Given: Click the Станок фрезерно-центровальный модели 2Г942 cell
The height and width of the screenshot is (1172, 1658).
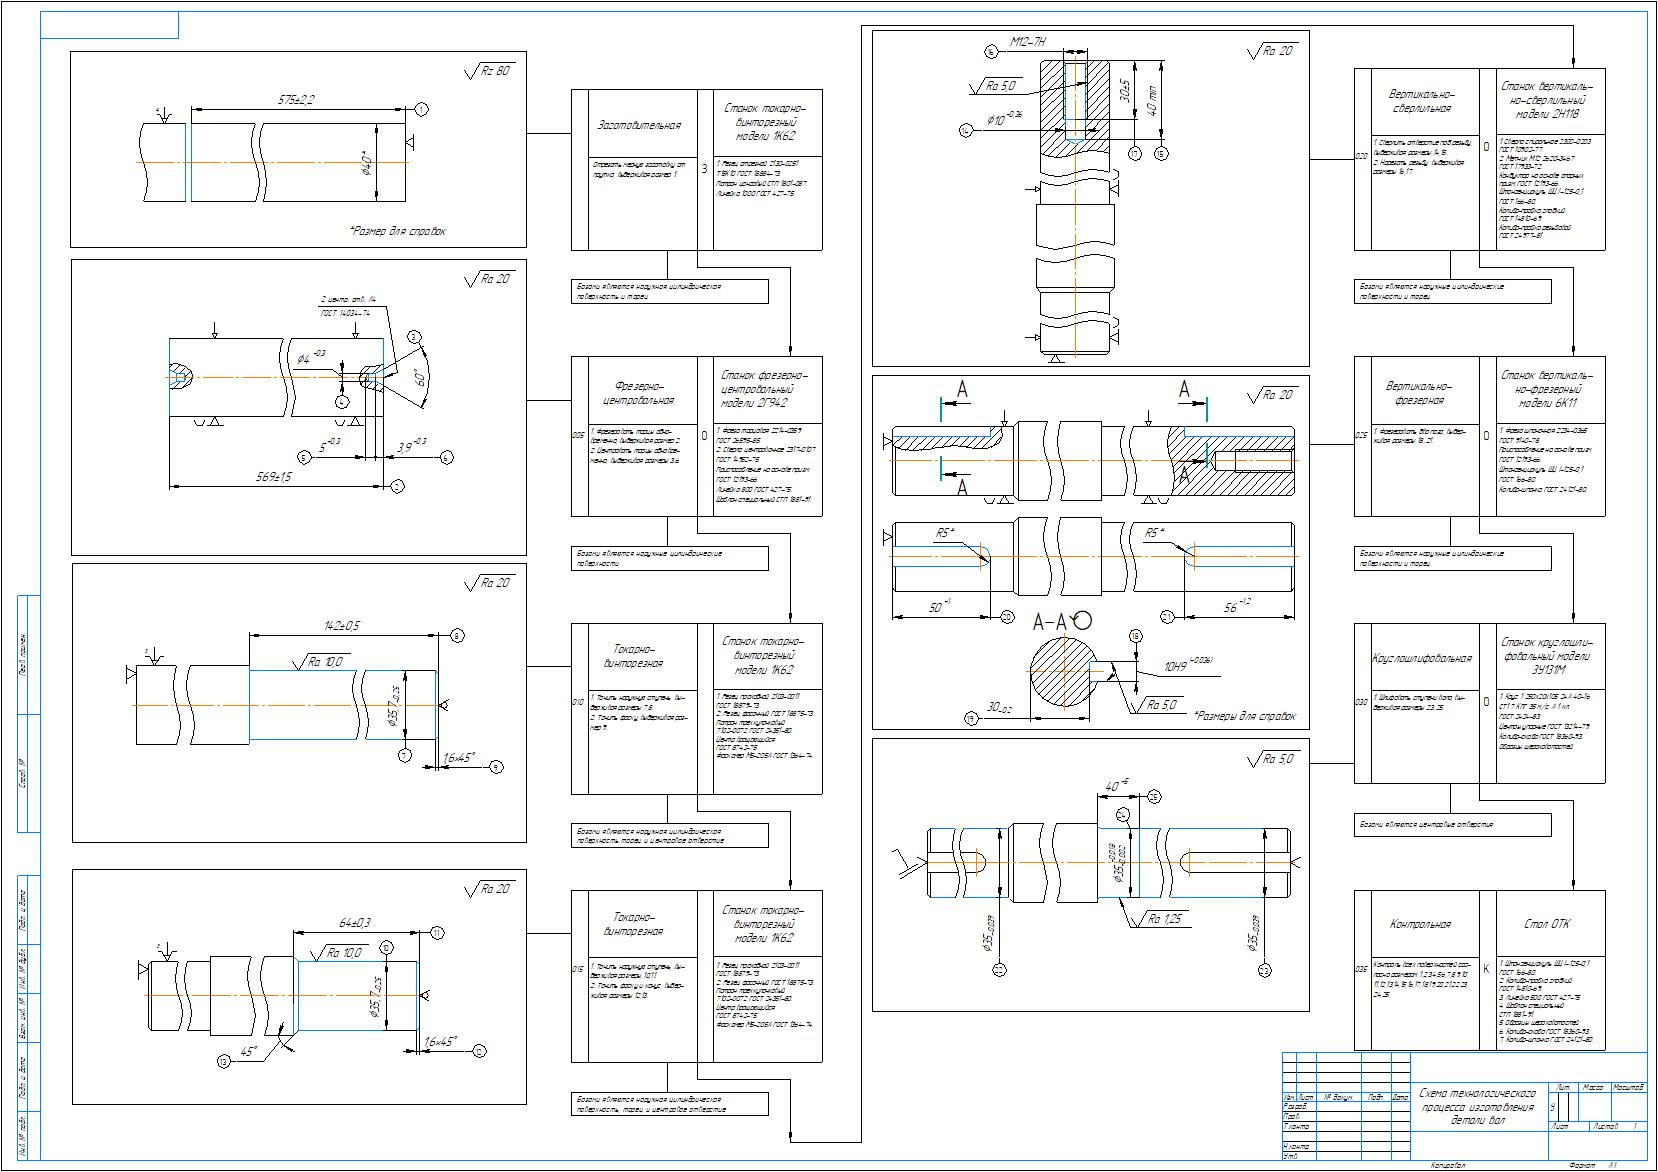Looking at the screenshot, I should click(x=767, y=390).
